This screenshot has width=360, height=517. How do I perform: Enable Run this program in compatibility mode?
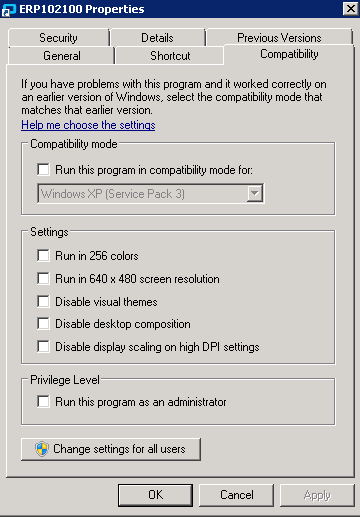pyautogui.click(x=44, y=169)
